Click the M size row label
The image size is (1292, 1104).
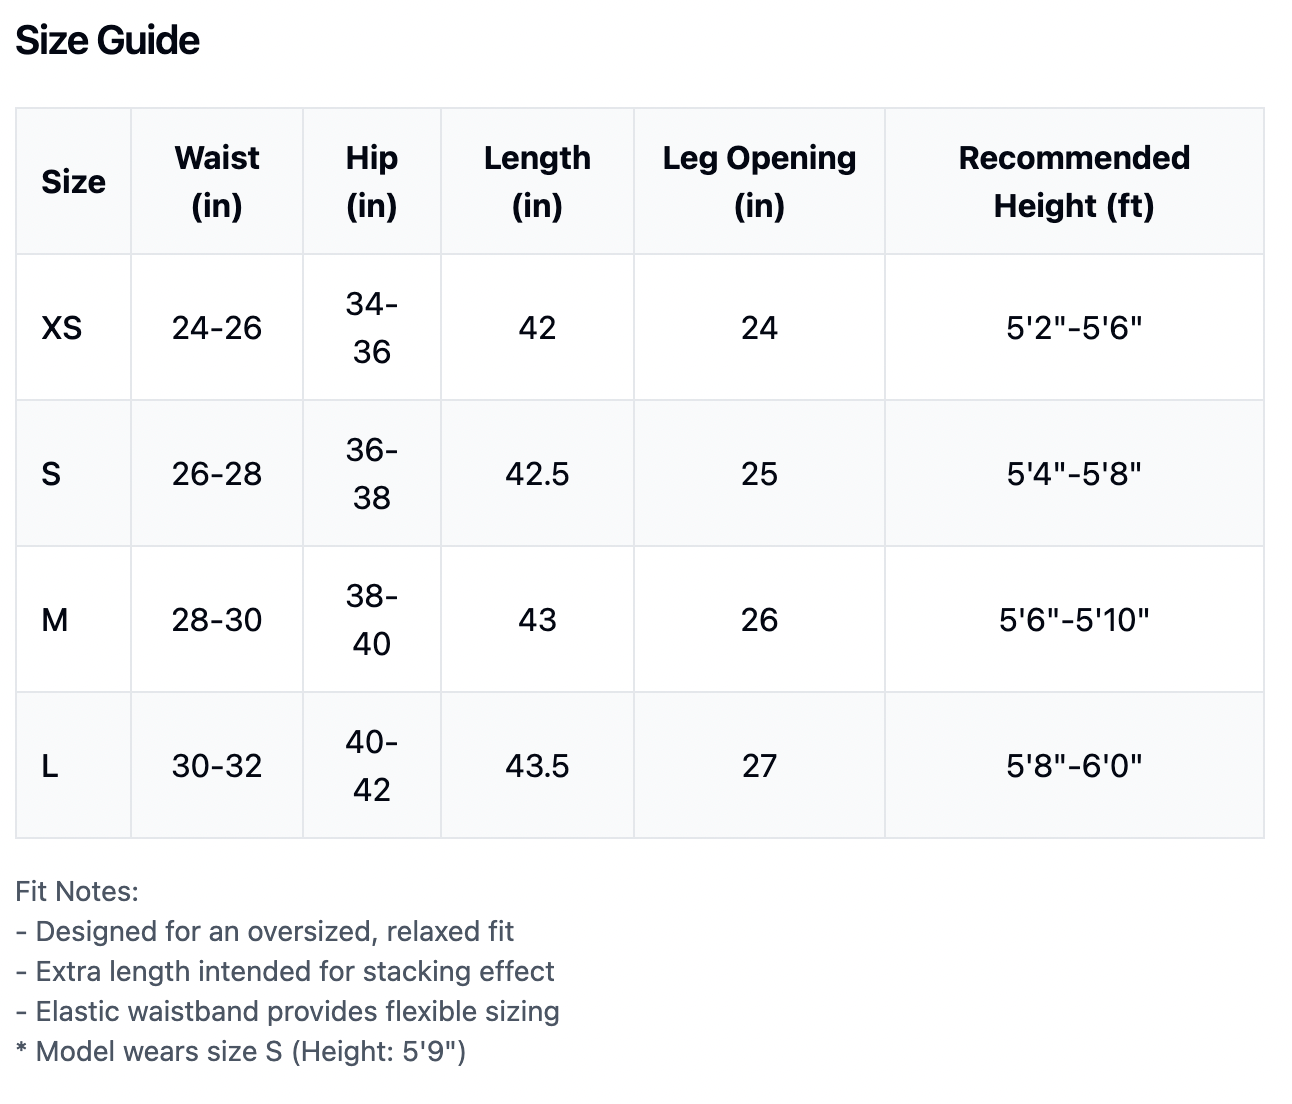(x=55, y=620)
